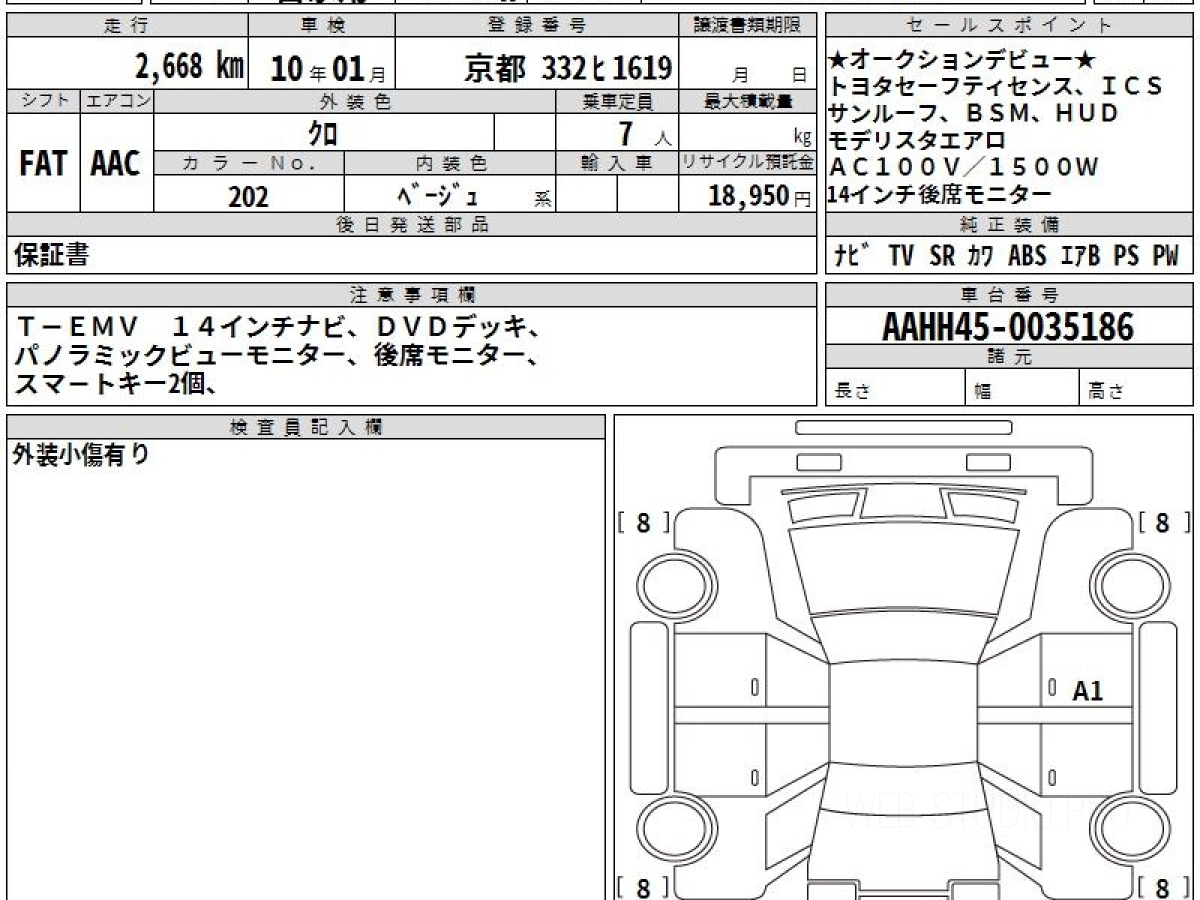Click the shift value FAT
The width and height of the screenshot is (1200, 900).
pyautogui.click(x=43, y=163)
